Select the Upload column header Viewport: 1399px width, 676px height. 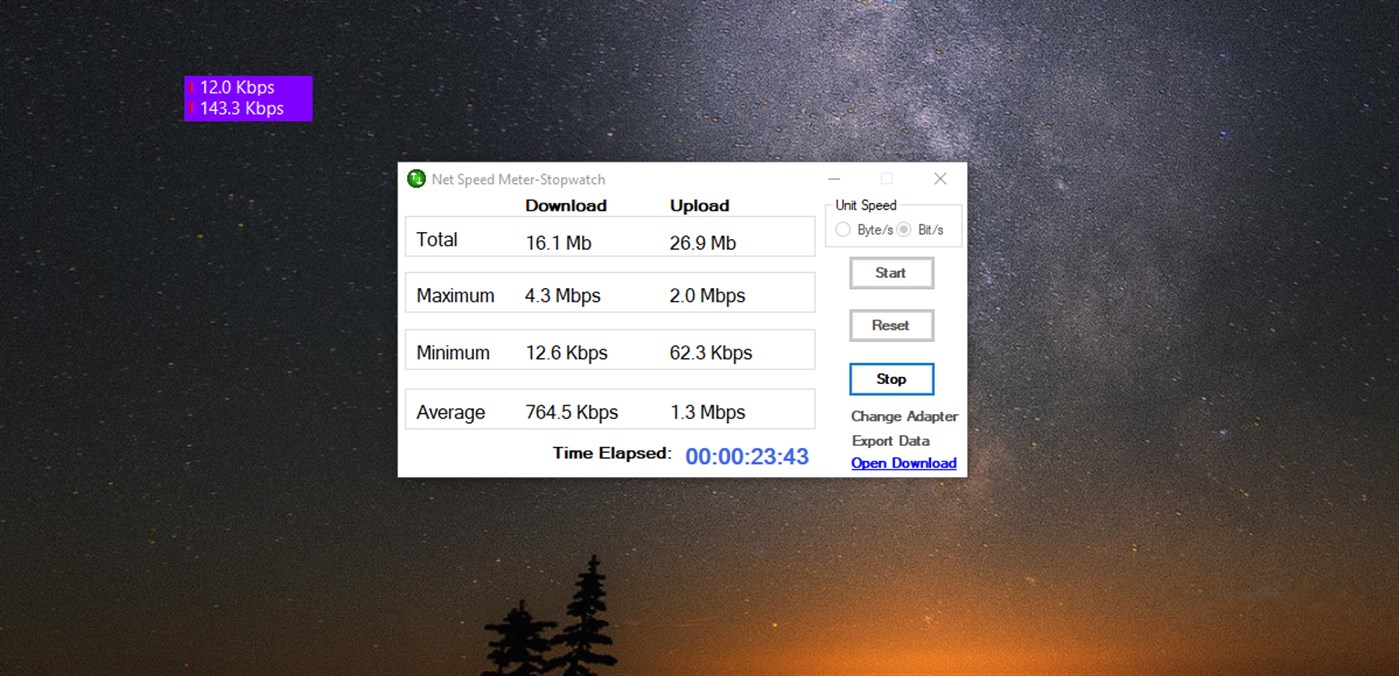[x=699, y=205]
